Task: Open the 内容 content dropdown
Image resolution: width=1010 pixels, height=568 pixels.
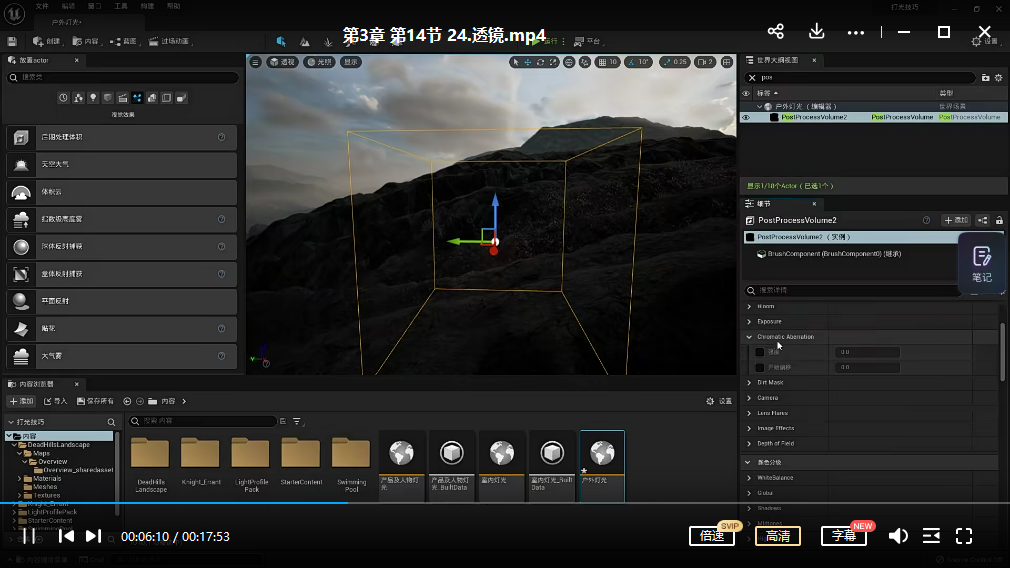Action: pos(86,41)
